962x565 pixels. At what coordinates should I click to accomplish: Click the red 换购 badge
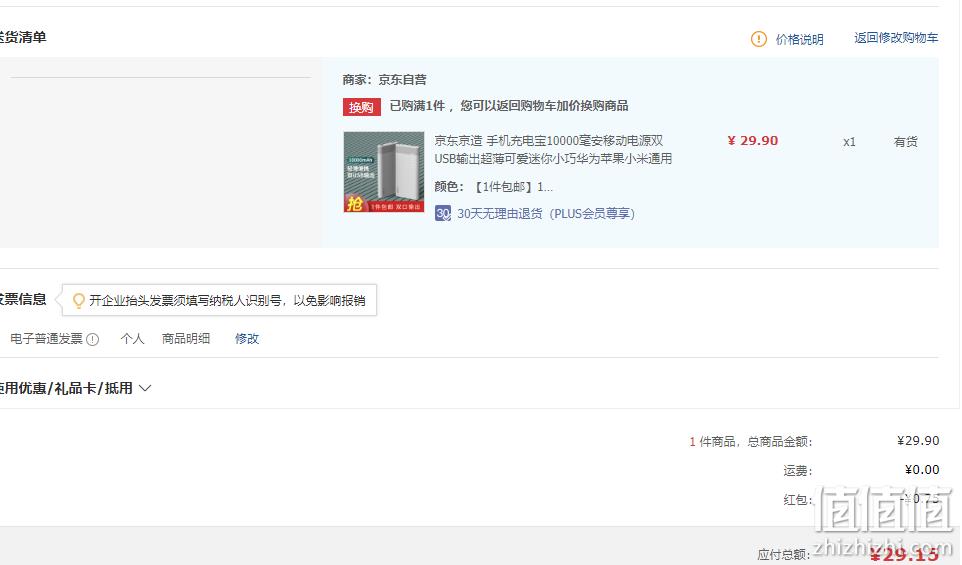(361, 107)
